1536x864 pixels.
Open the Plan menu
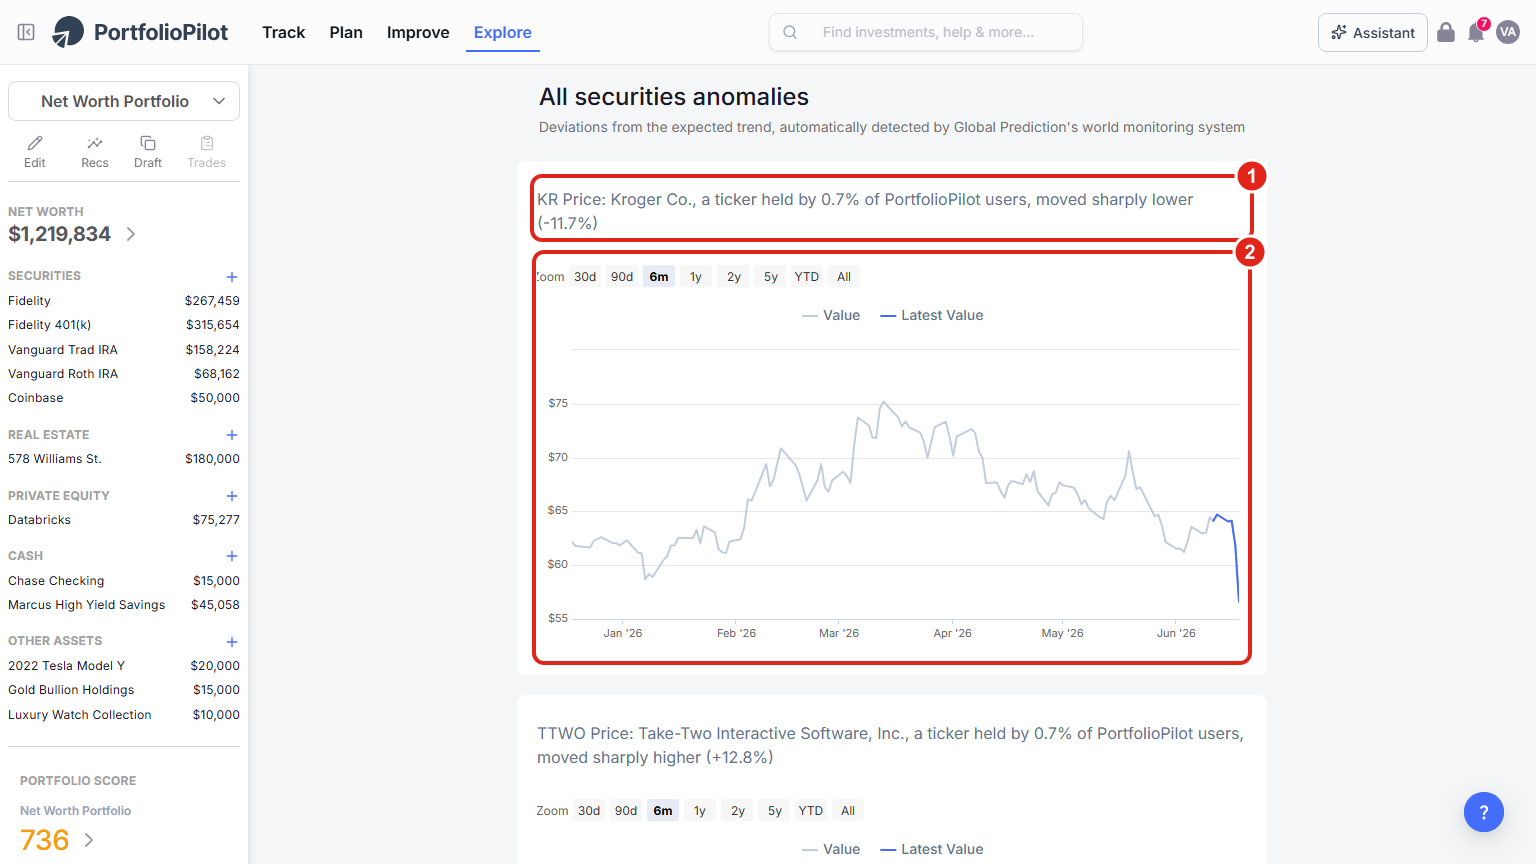tap(346, 32)
